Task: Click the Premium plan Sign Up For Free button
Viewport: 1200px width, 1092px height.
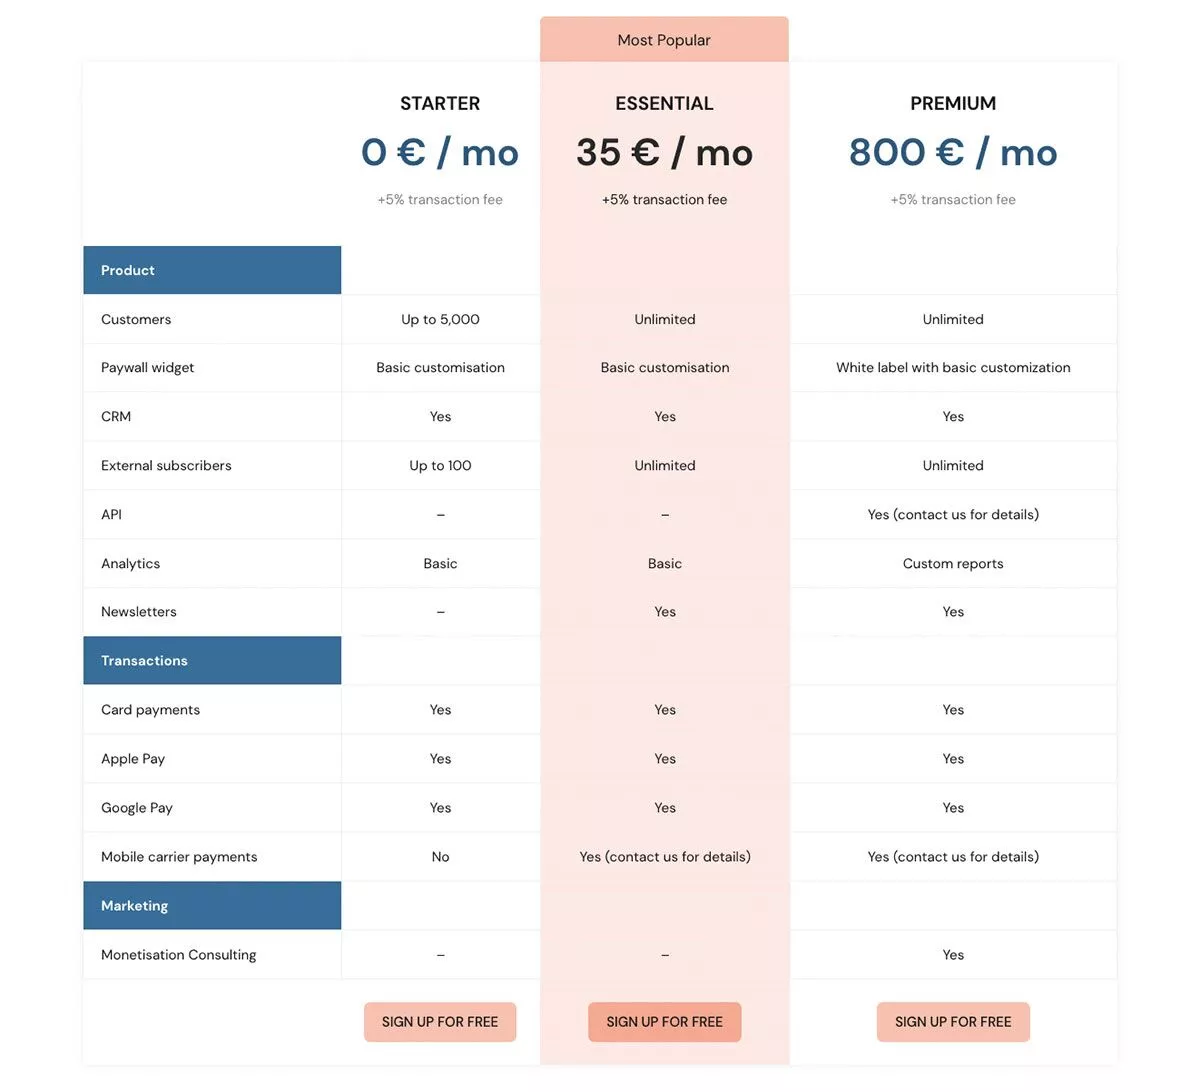Action: pyautogui.click(x=953, y=1022)
